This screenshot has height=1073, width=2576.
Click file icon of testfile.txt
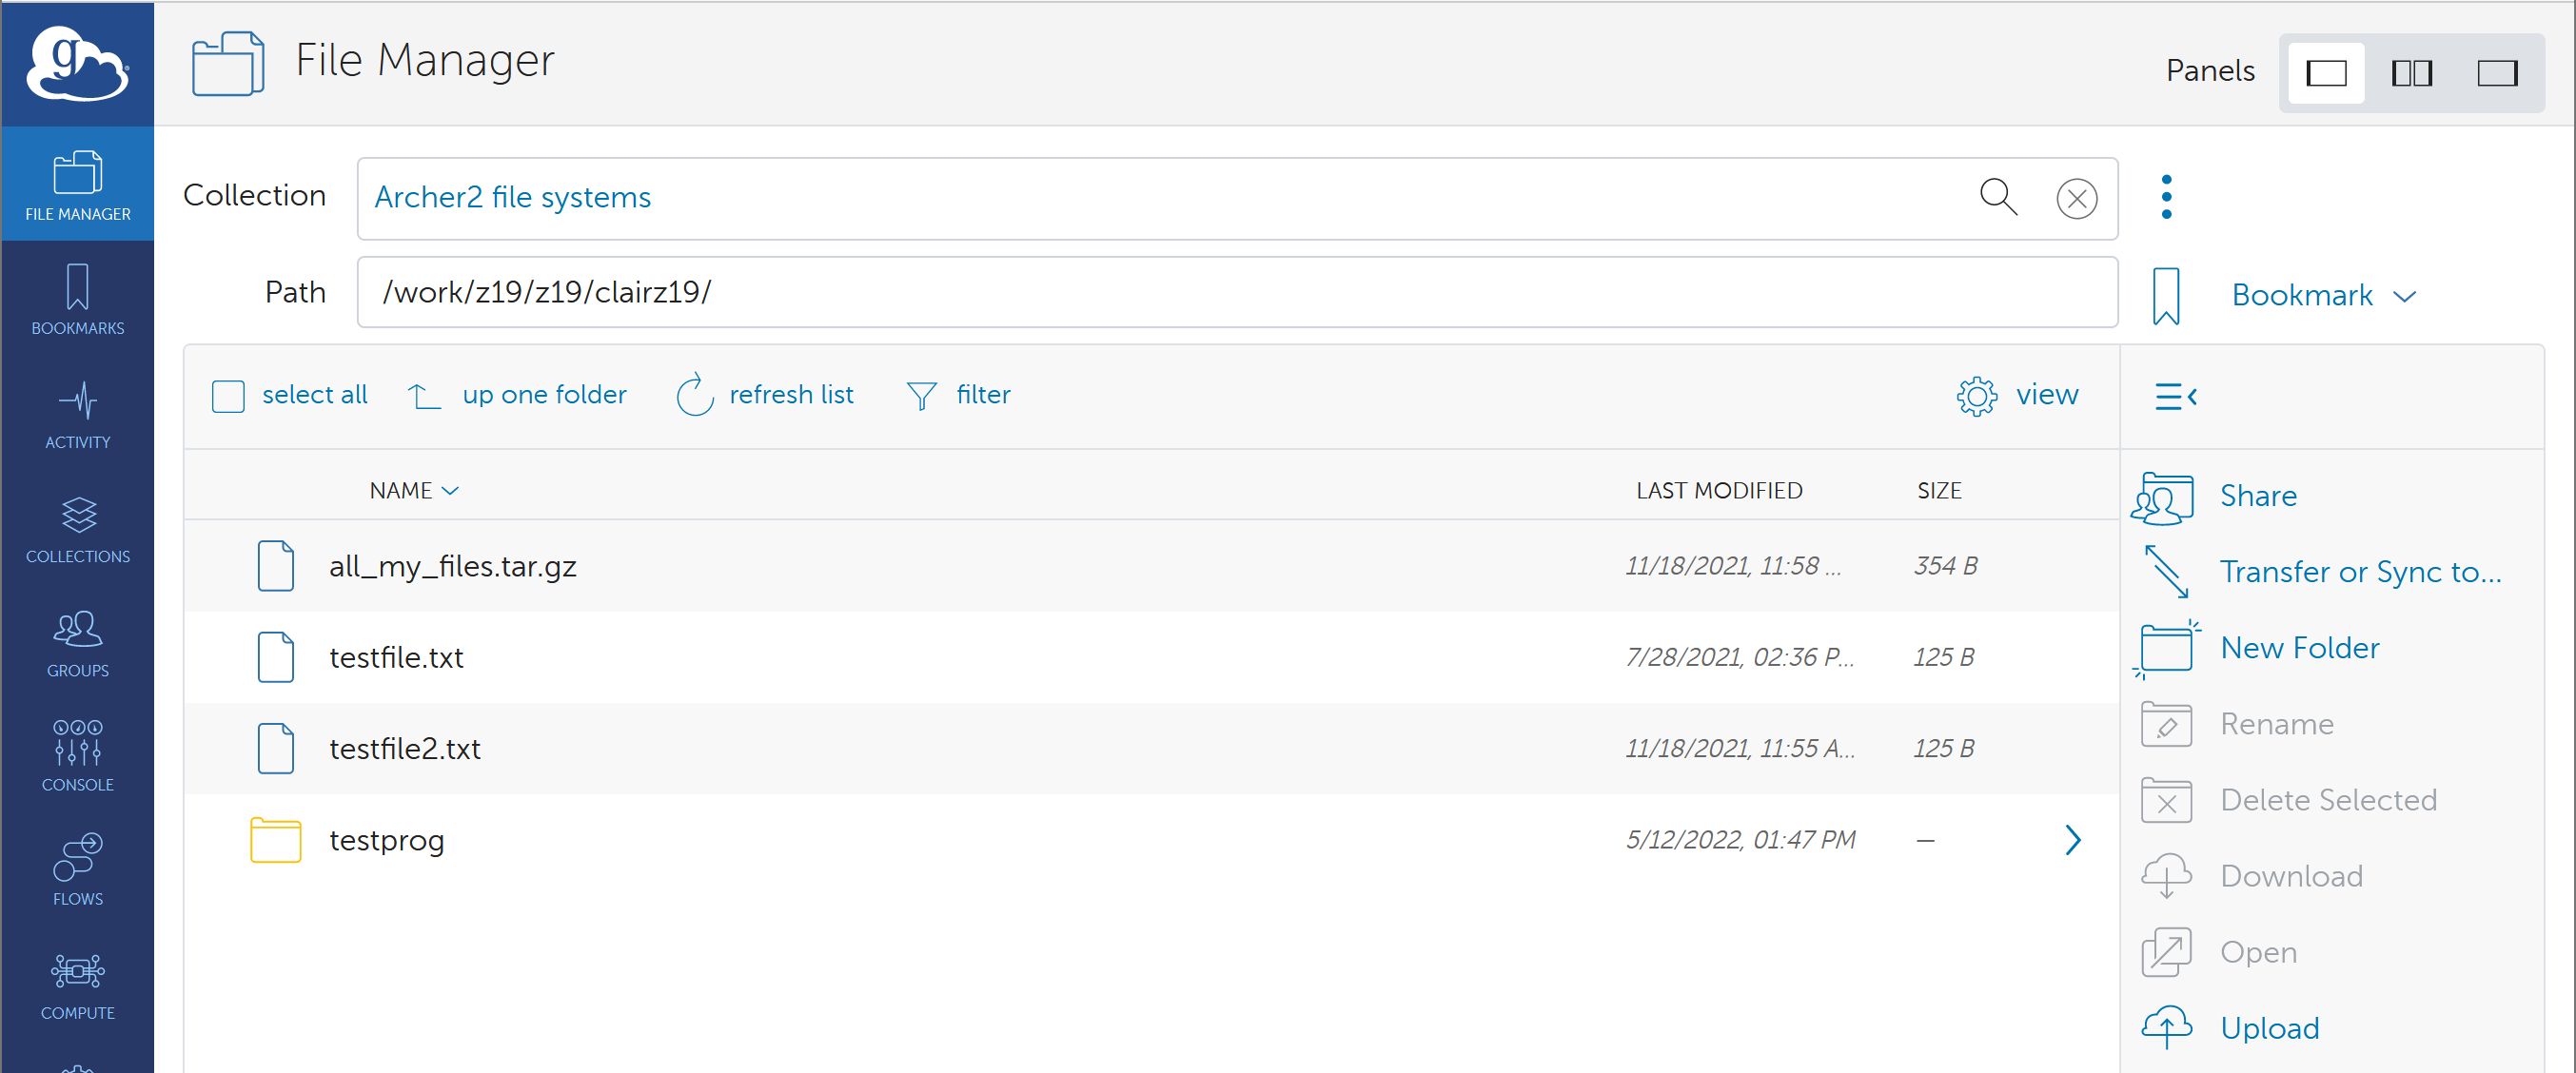275,657
